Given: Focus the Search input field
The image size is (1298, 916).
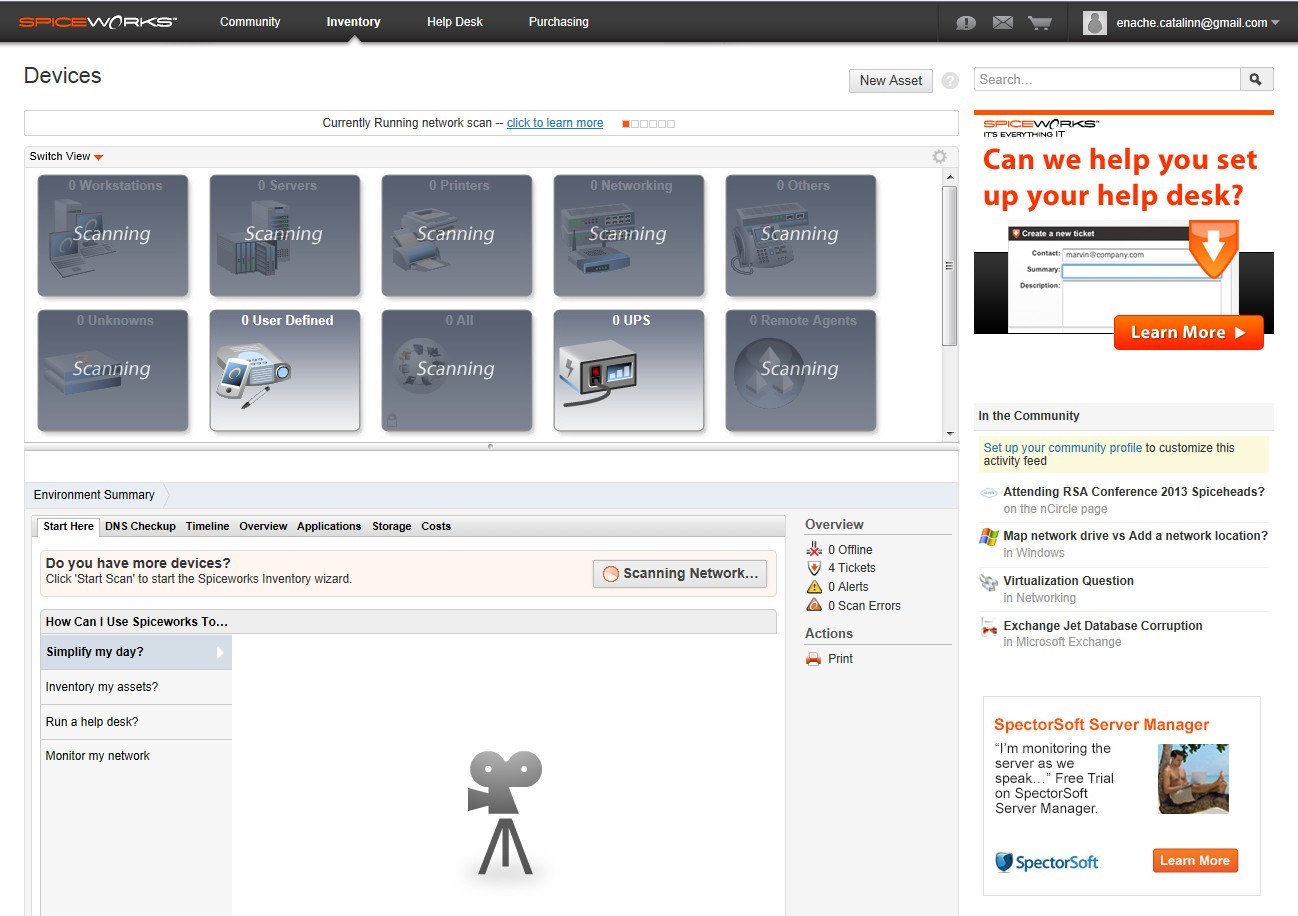Looking at the screenshot, I should [1107, 80].
